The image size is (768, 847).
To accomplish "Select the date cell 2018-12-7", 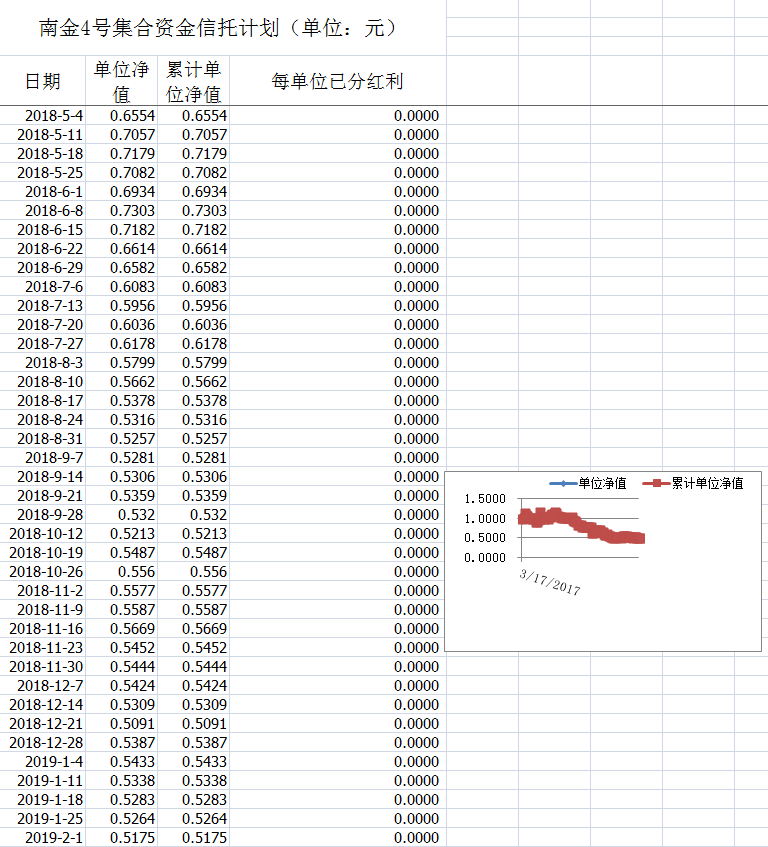I will click(43, 685).
